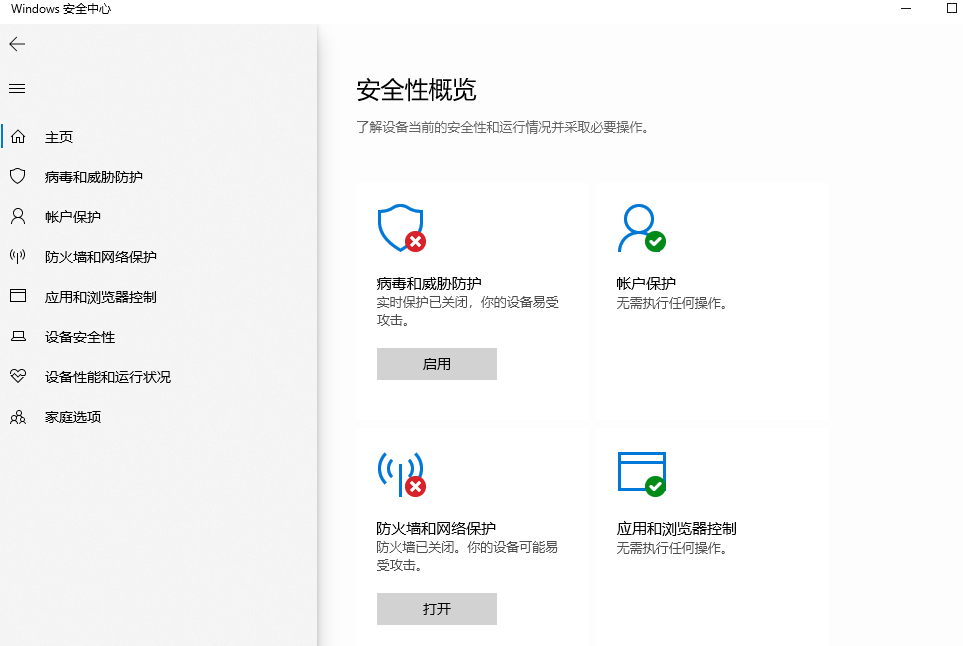Open the 病毒和威胁防护 card title

tap(429, 283)
